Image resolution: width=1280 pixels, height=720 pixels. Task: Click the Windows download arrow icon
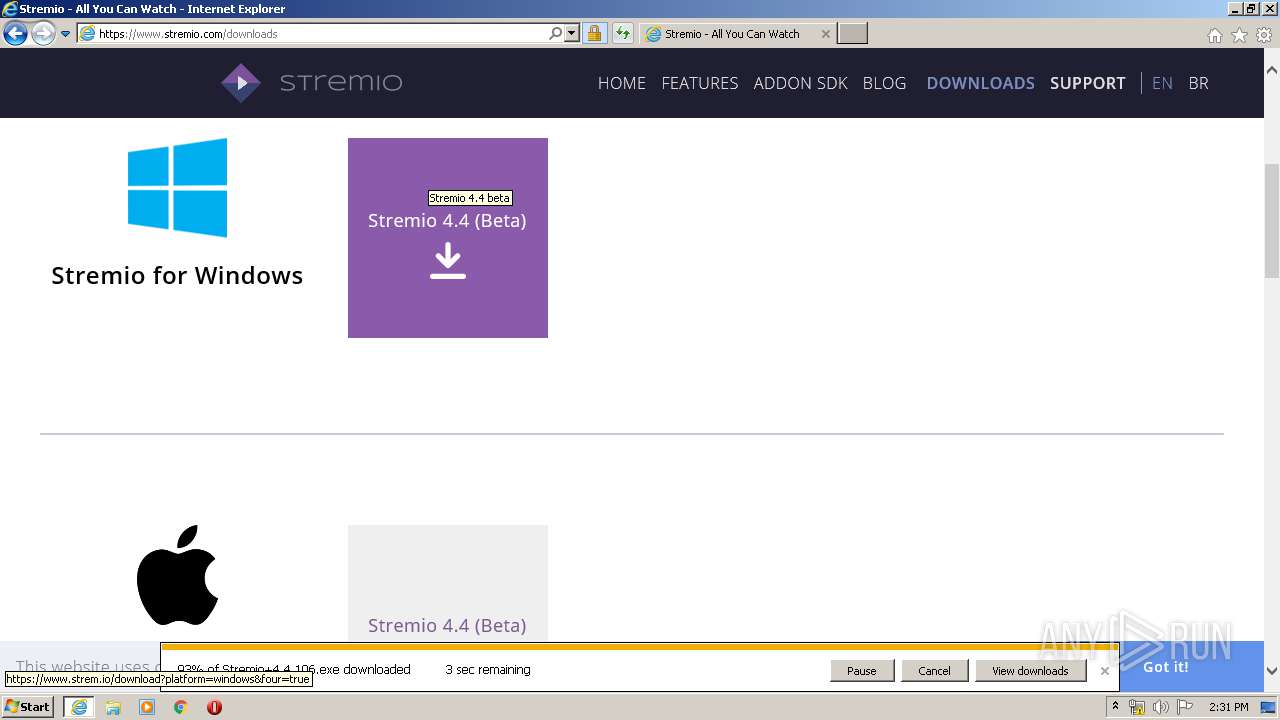coord(448,262)
